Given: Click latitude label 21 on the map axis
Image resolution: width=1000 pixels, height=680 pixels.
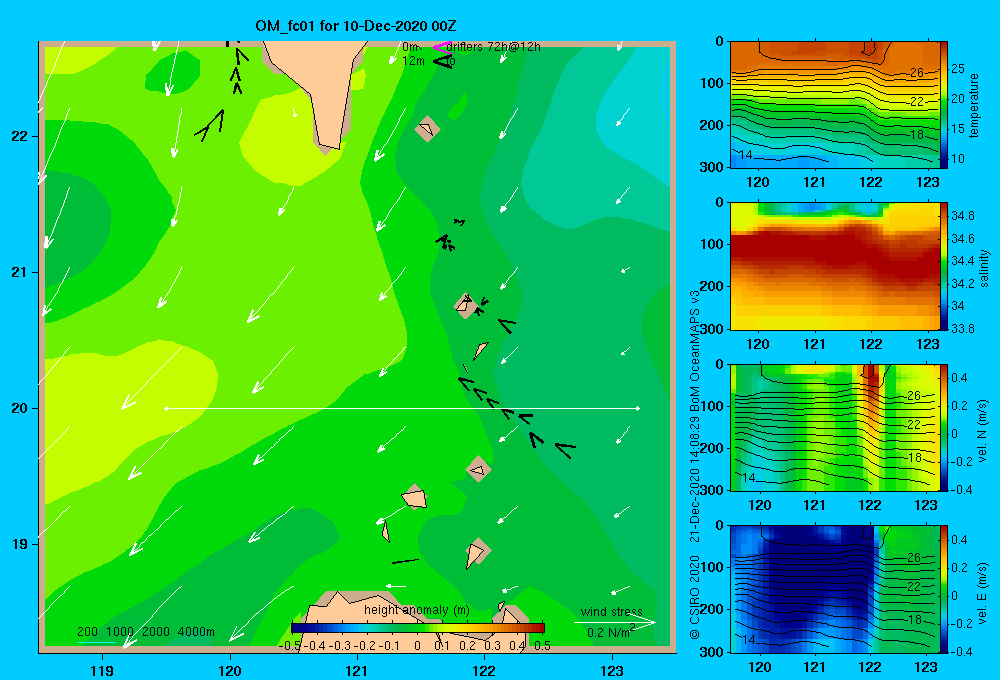Looking at the screenshot, I should 20,272.
